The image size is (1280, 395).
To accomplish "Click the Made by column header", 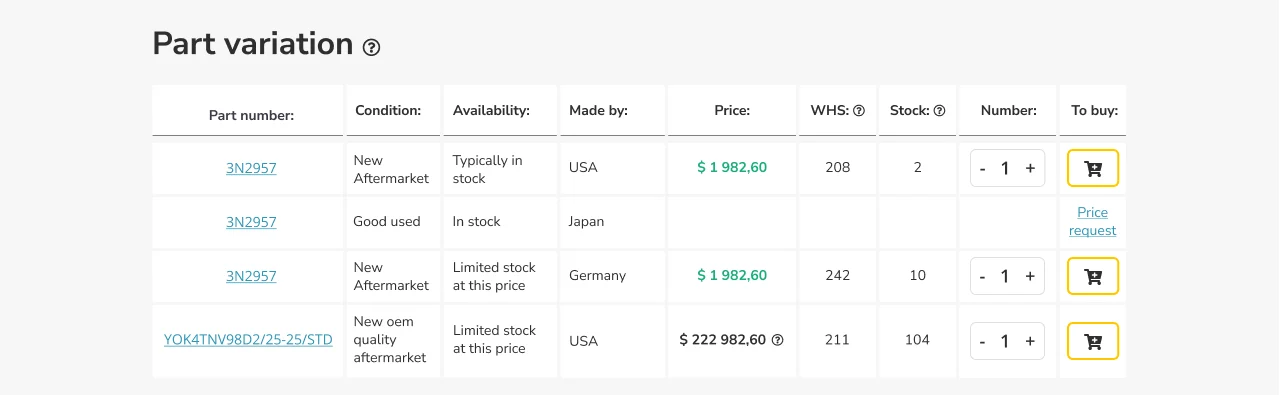I will pyautogui.click(x=598, y=111).
